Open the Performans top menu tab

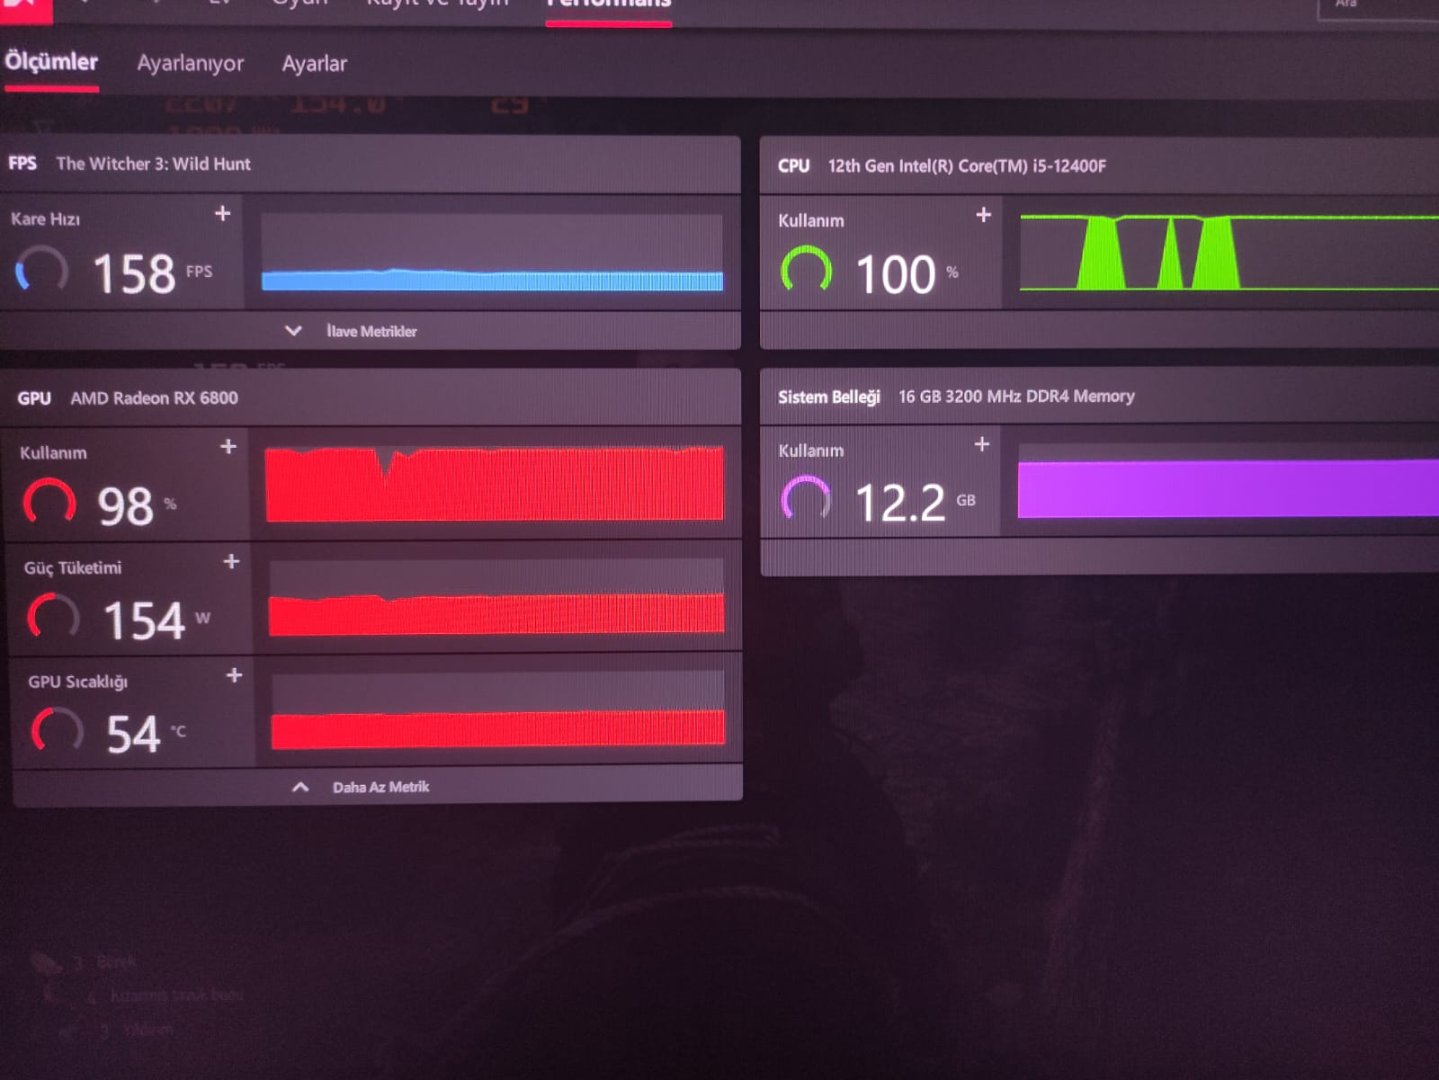(x=608, y=4)
